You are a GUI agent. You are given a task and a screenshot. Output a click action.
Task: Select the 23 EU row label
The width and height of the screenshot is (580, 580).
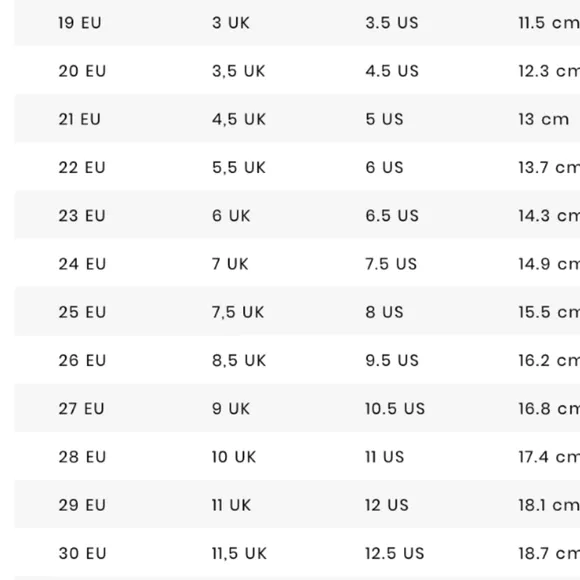(x=82, y=216)
